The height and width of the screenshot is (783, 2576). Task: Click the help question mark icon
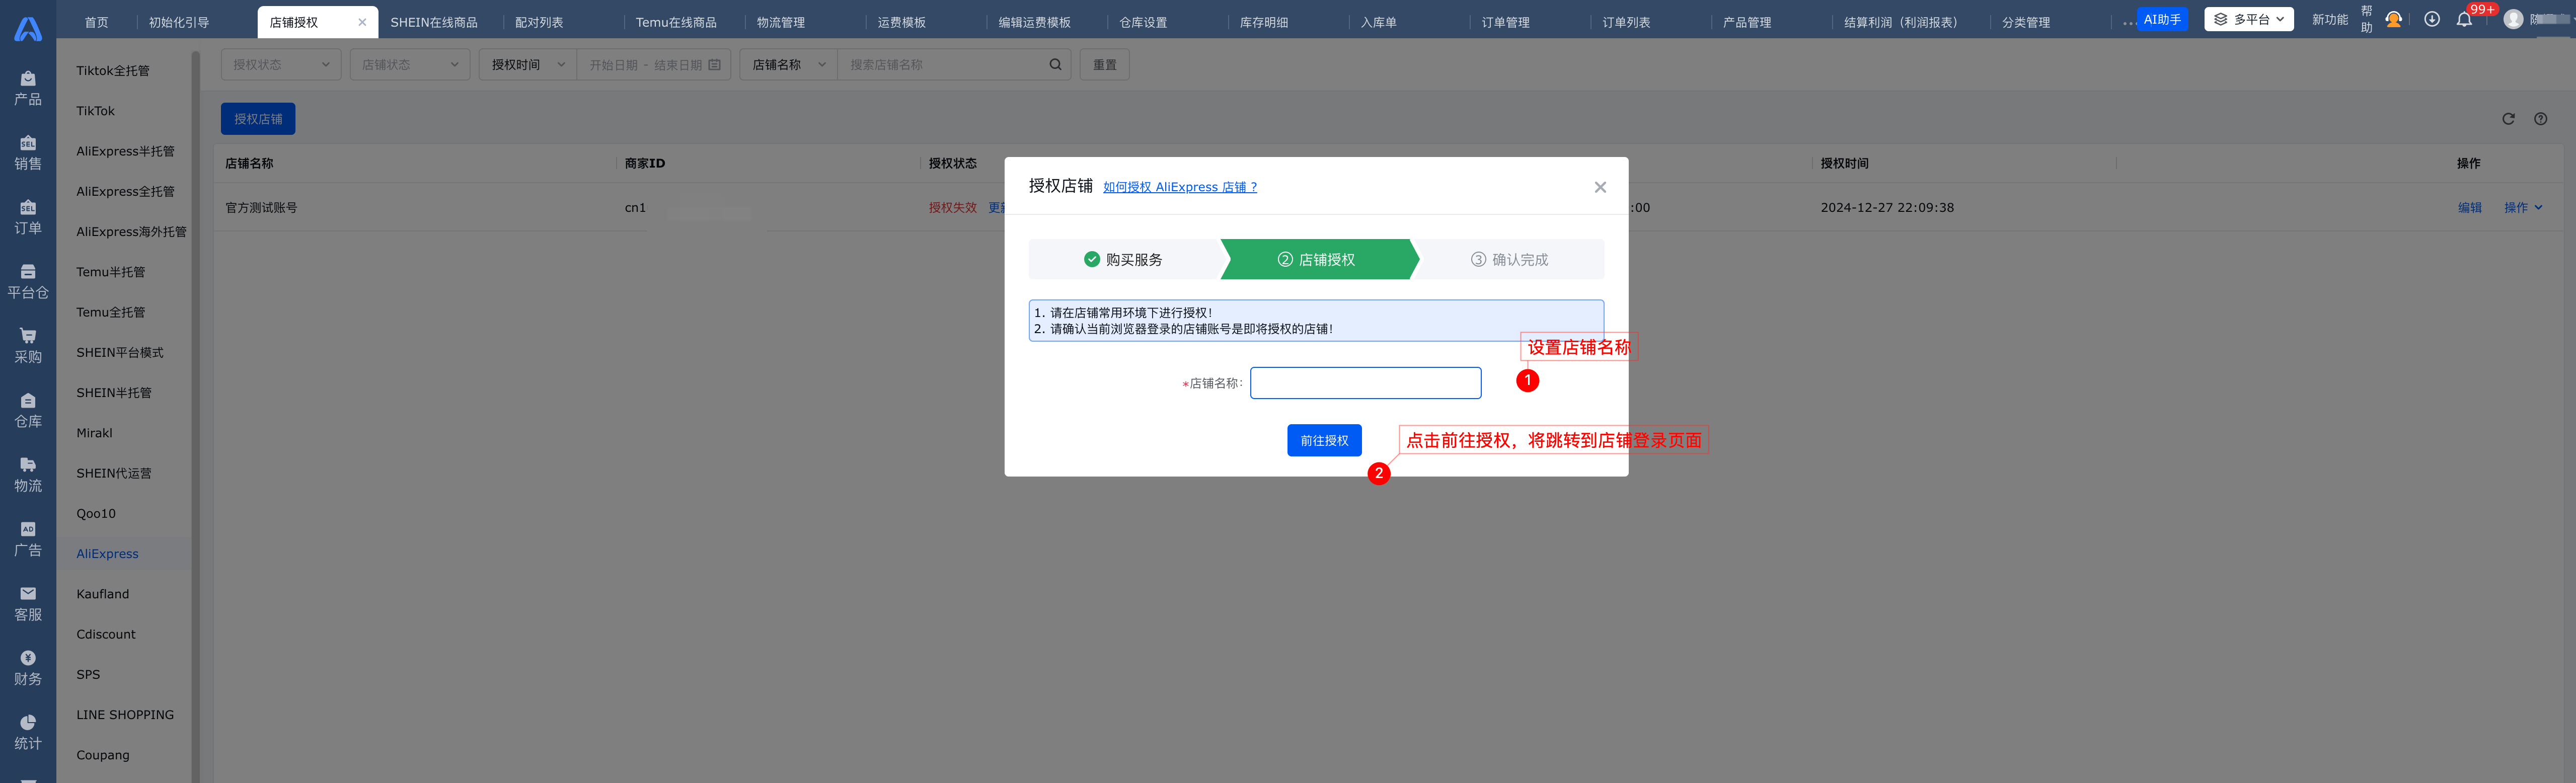[2540, 119]
